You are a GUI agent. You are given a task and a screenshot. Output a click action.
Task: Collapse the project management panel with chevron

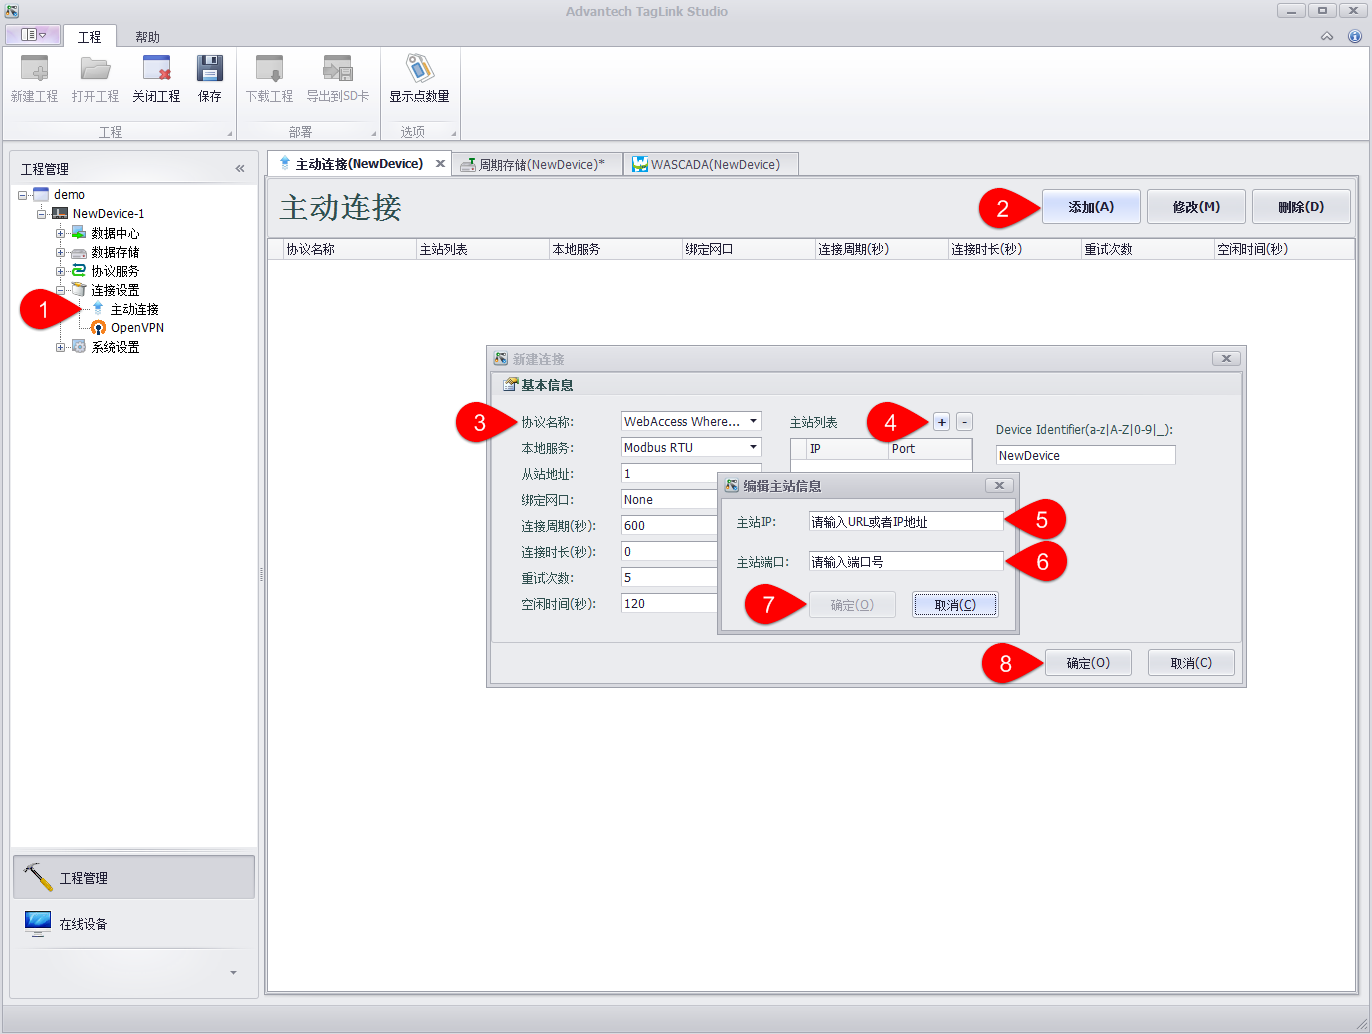pyautogui.click(x=240, y=169)
